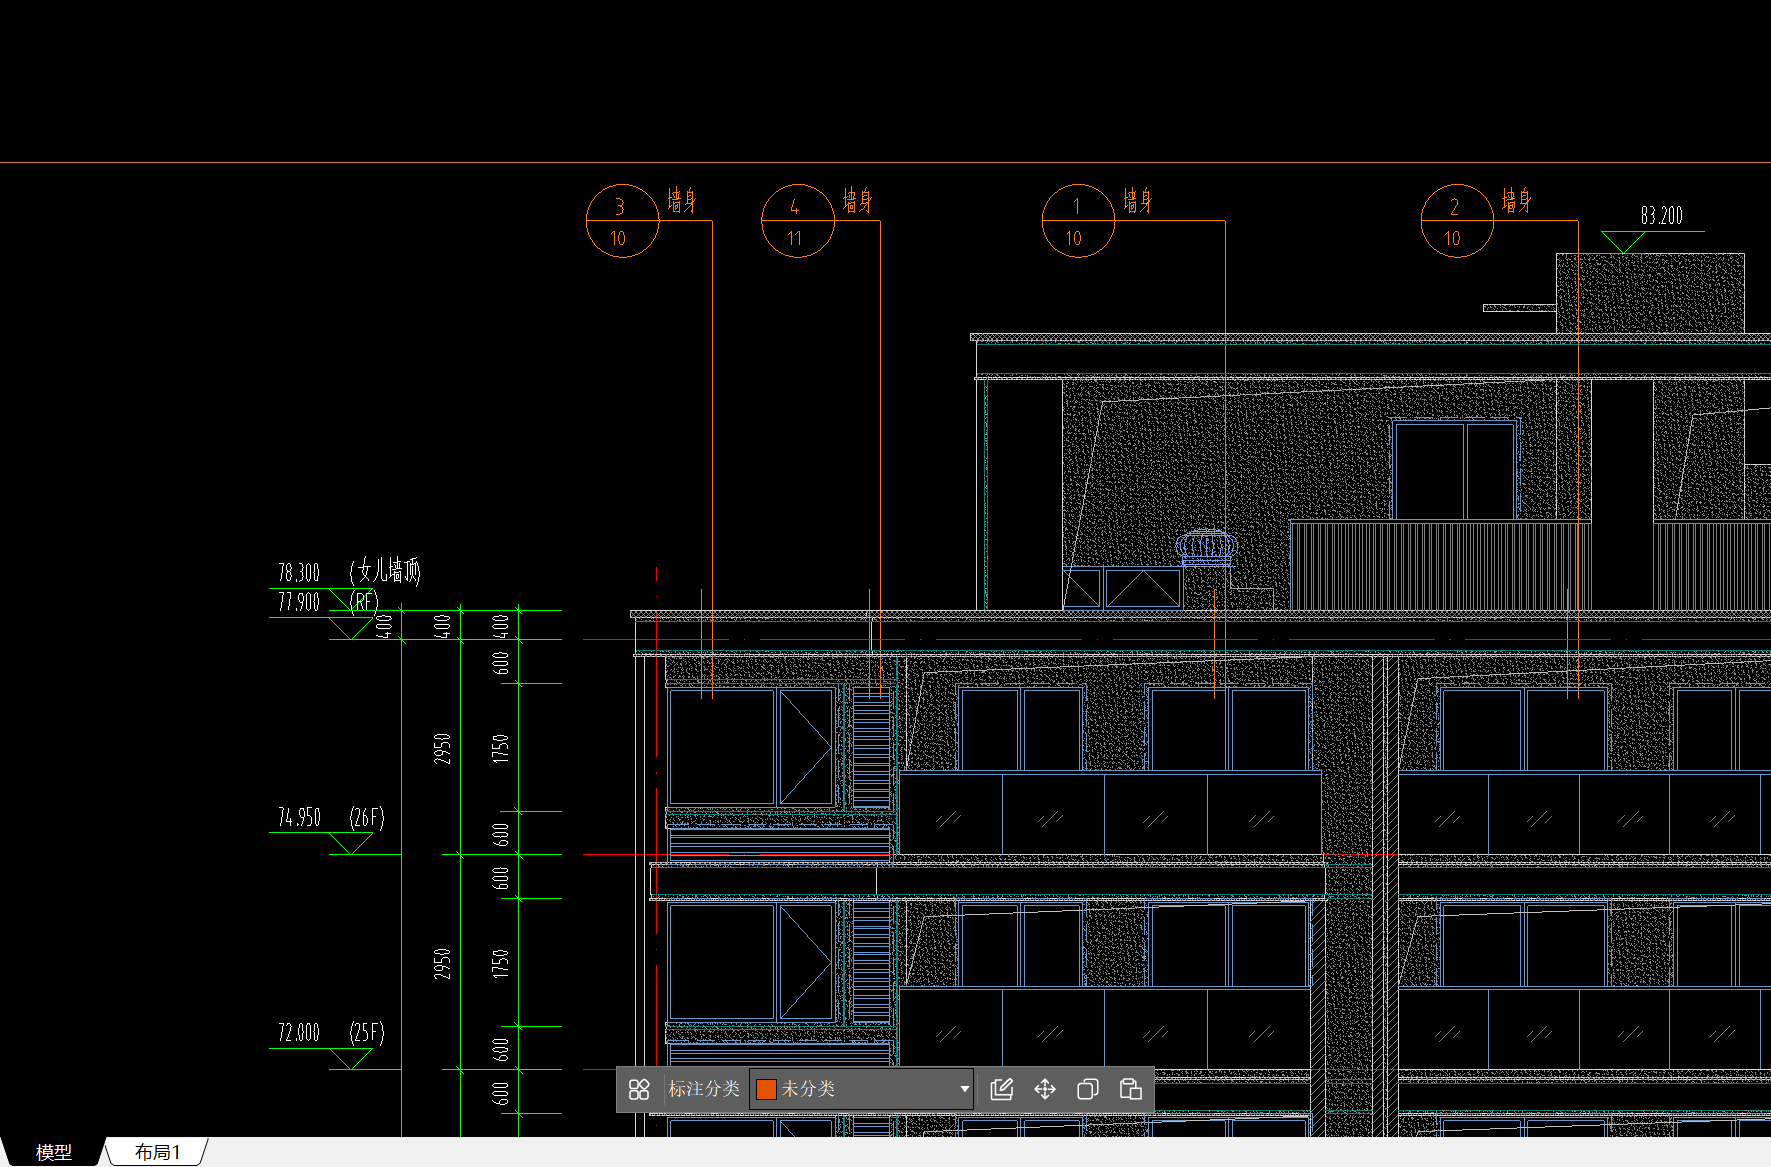Screen dimensions: 1771x1167
Task: Select the 墙身 callout bubble numbered 2
Action: (1457, 221)
